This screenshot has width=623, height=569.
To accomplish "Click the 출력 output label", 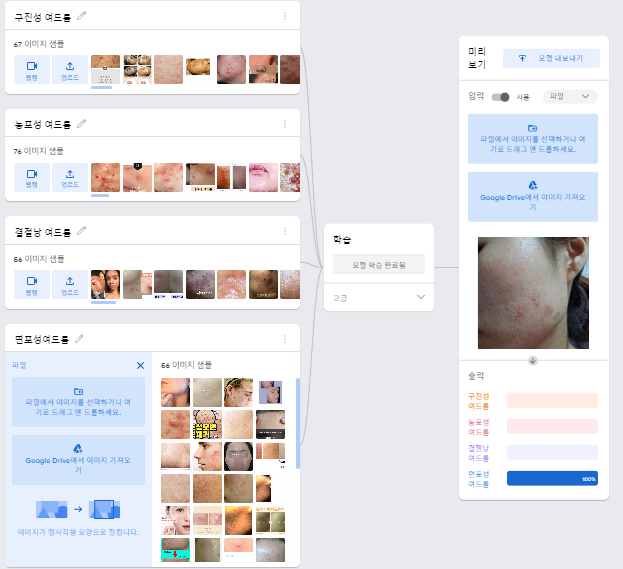I will coord(476,375).
